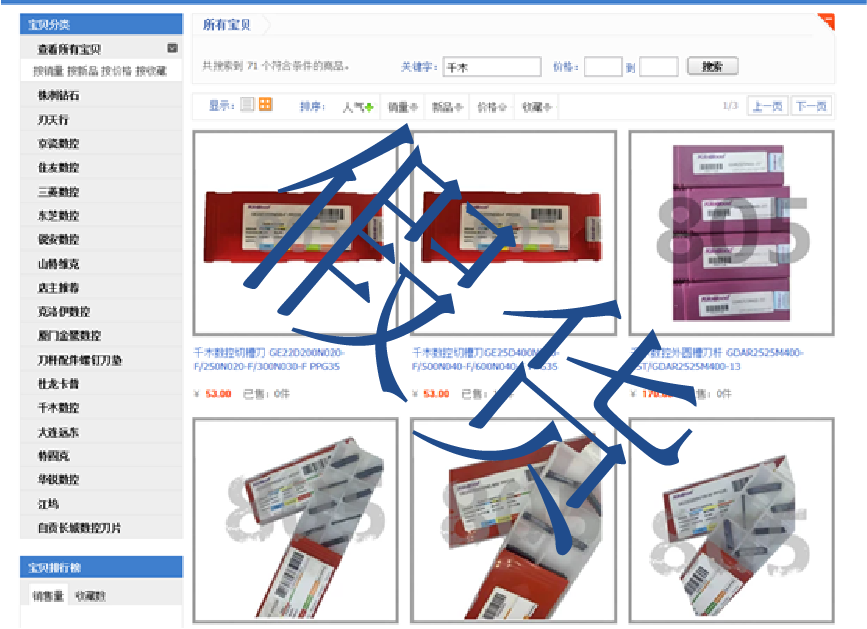Open the 店主推荐 category
The width and height of the screenshot is (867, 629).
click(x=58, y=287)
